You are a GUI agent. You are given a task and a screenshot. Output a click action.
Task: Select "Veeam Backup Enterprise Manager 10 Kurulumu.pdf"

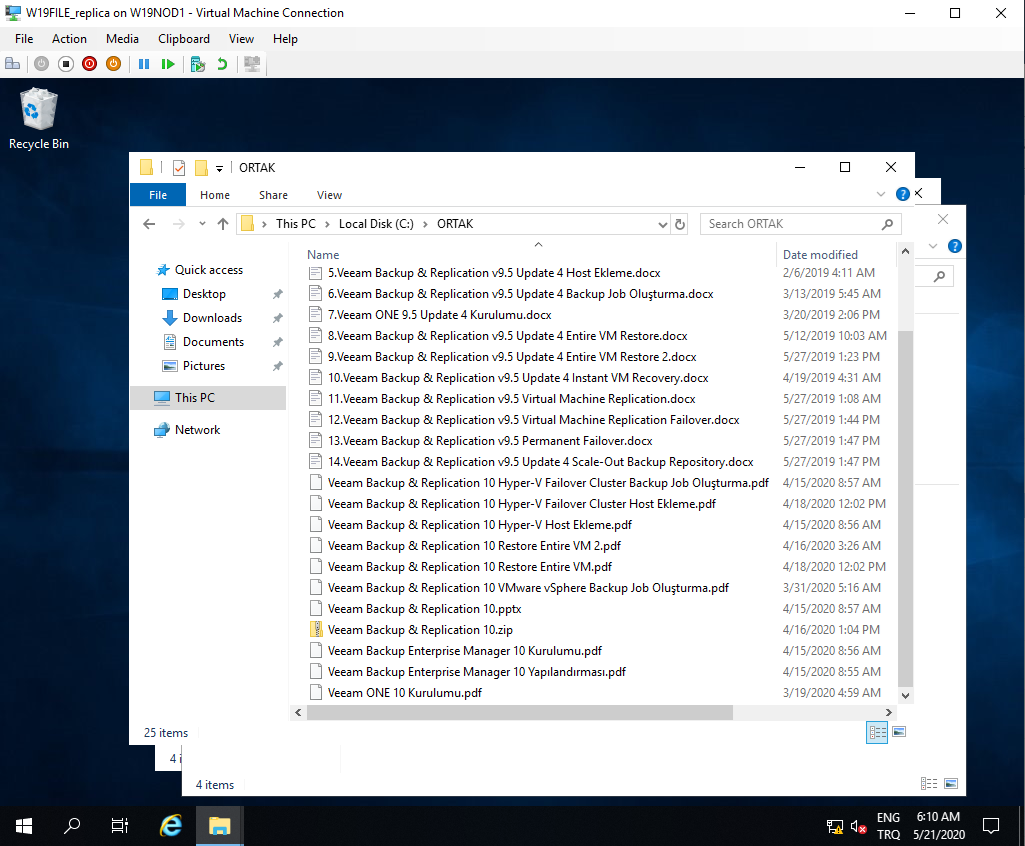pos(465,651)
